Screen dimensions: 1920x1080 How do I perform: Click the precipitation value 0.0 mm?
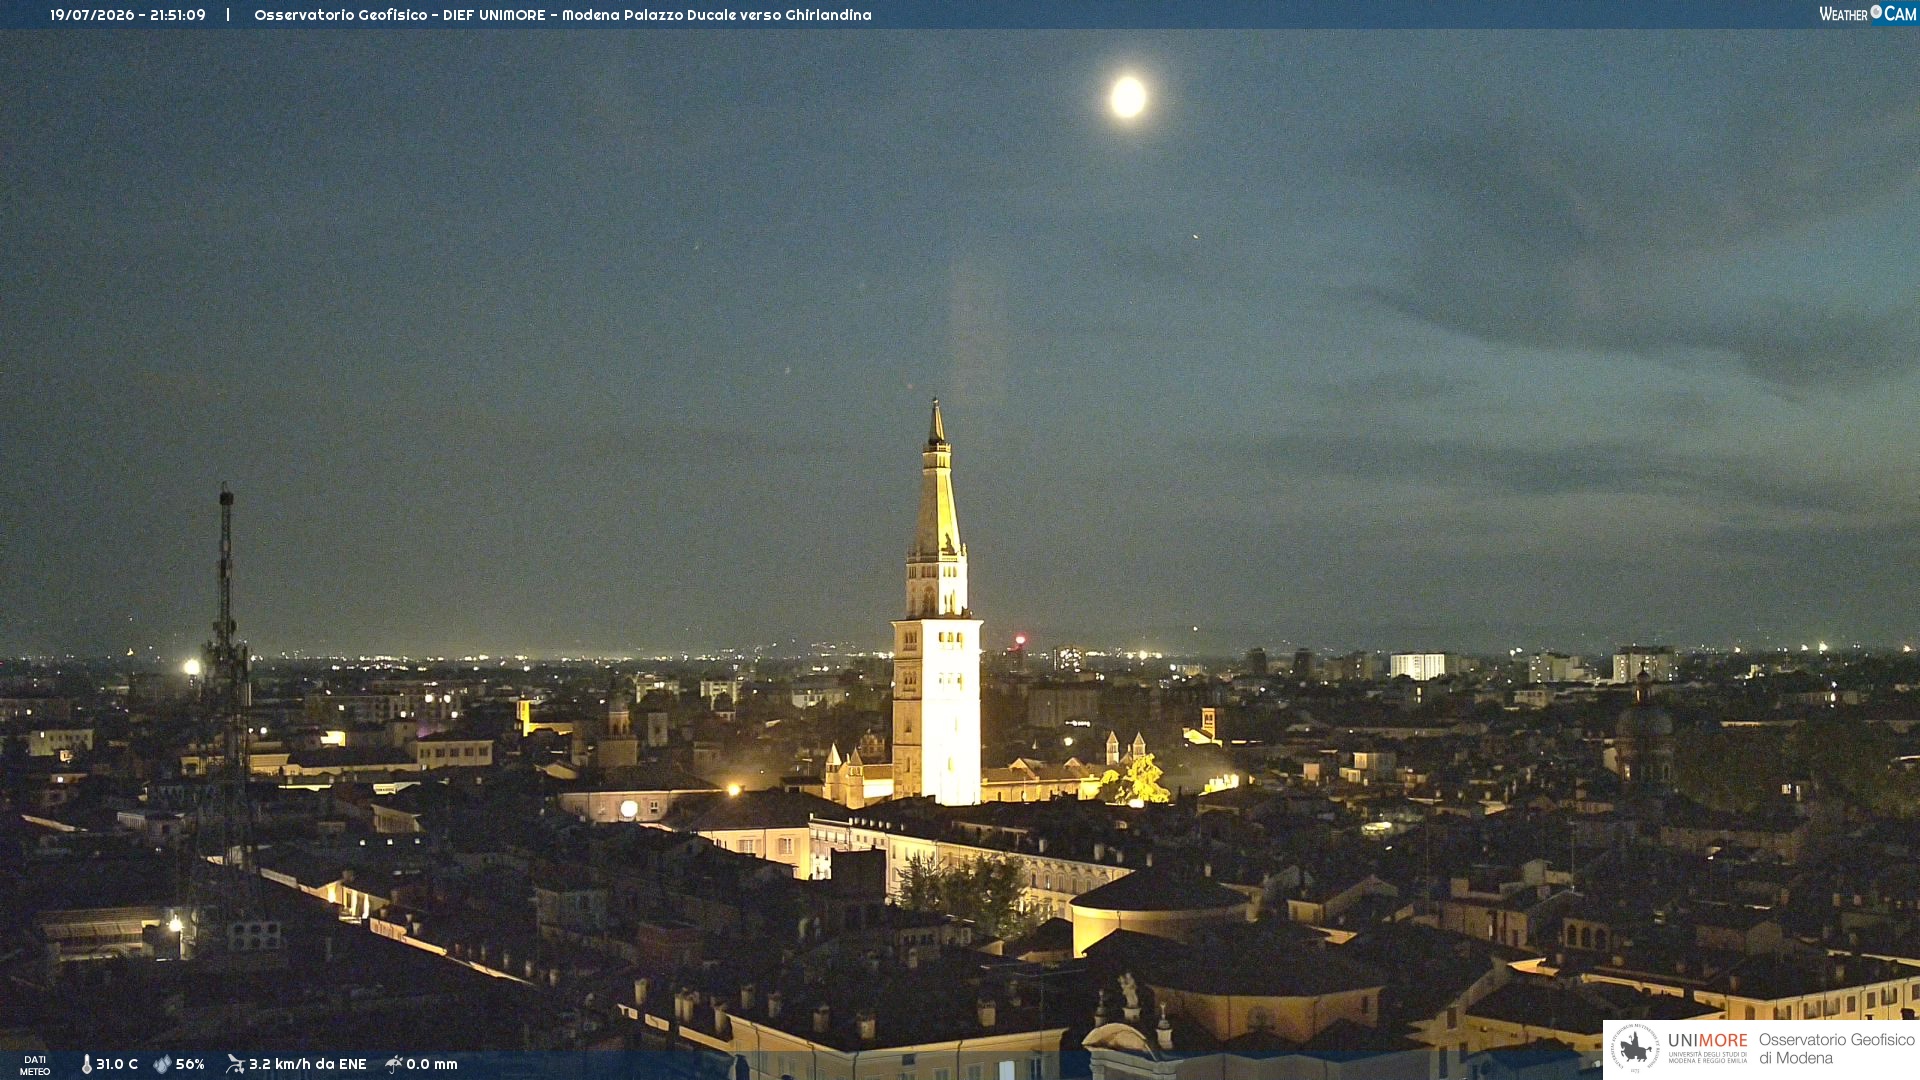[x=432, y=1064]
